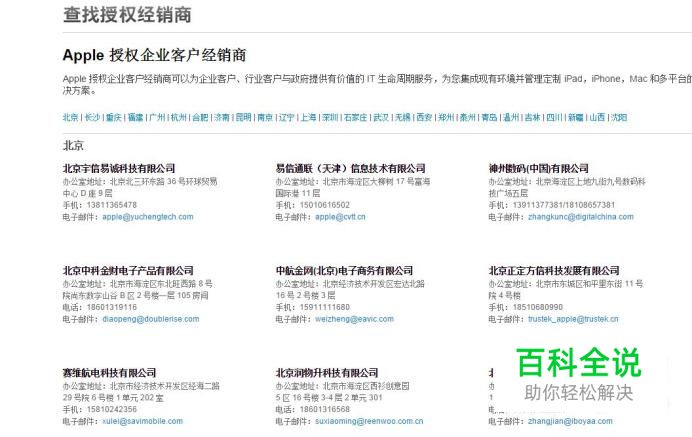This screenshot has height=437, width=692.
Task: Go to the 辽宁 region link
Action: coord(286,117)
